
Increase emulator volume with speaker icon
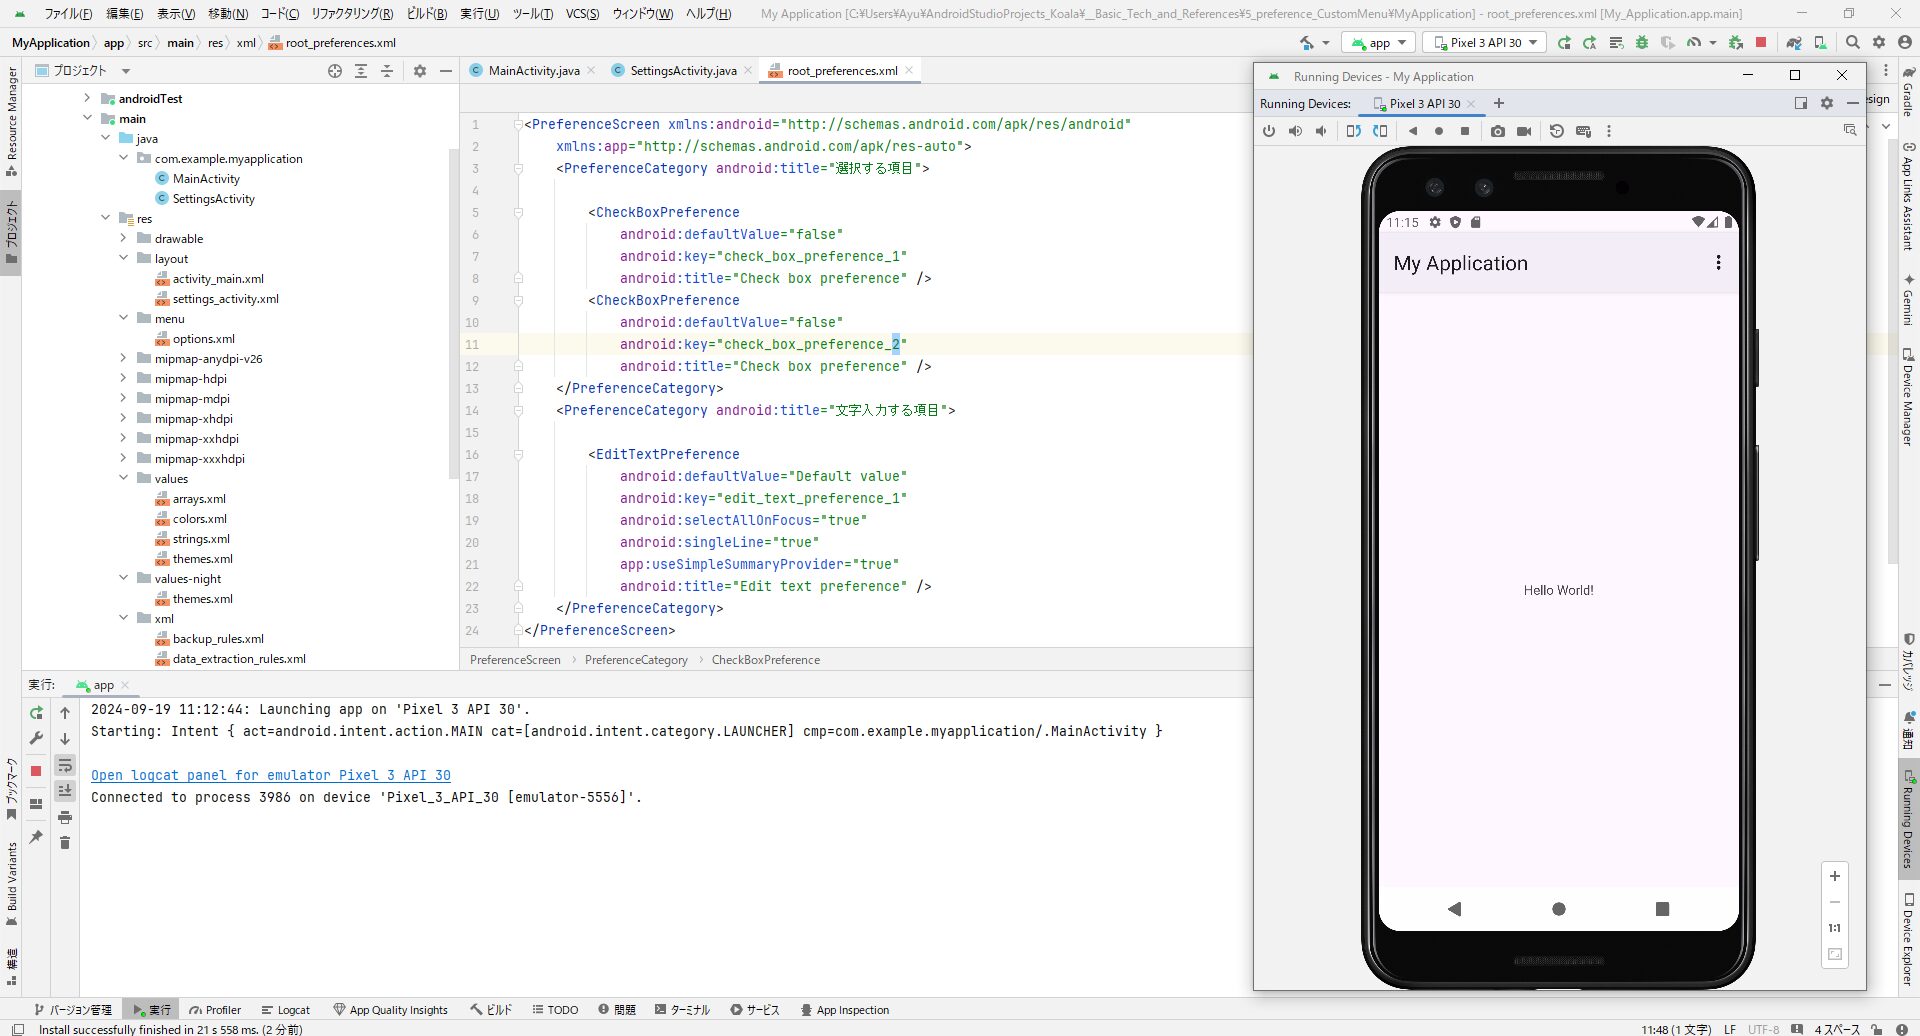coord(1295,131)
